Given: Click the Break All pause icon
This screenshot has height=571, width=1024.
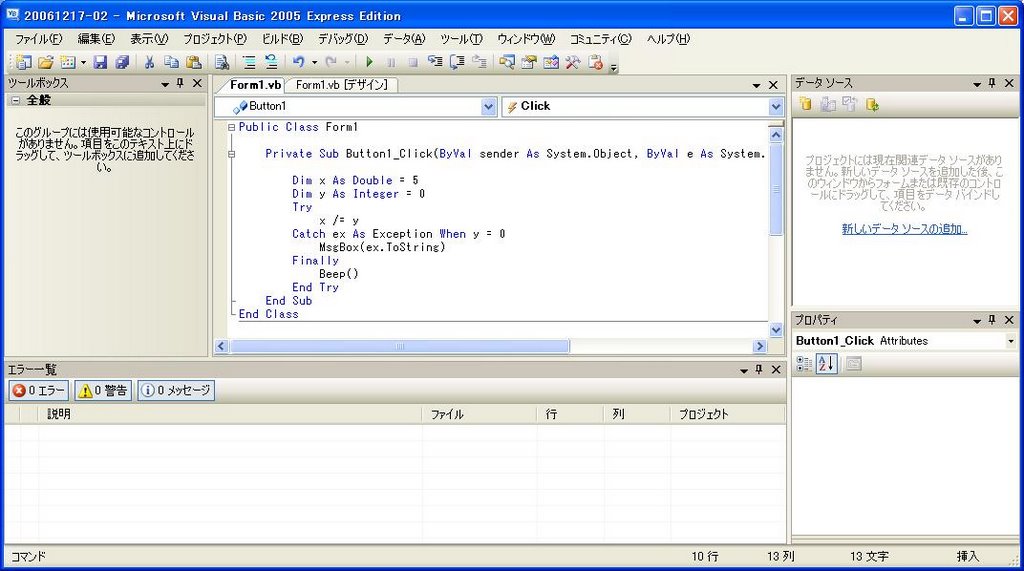Looking at the screenshot, I should 391,62.
